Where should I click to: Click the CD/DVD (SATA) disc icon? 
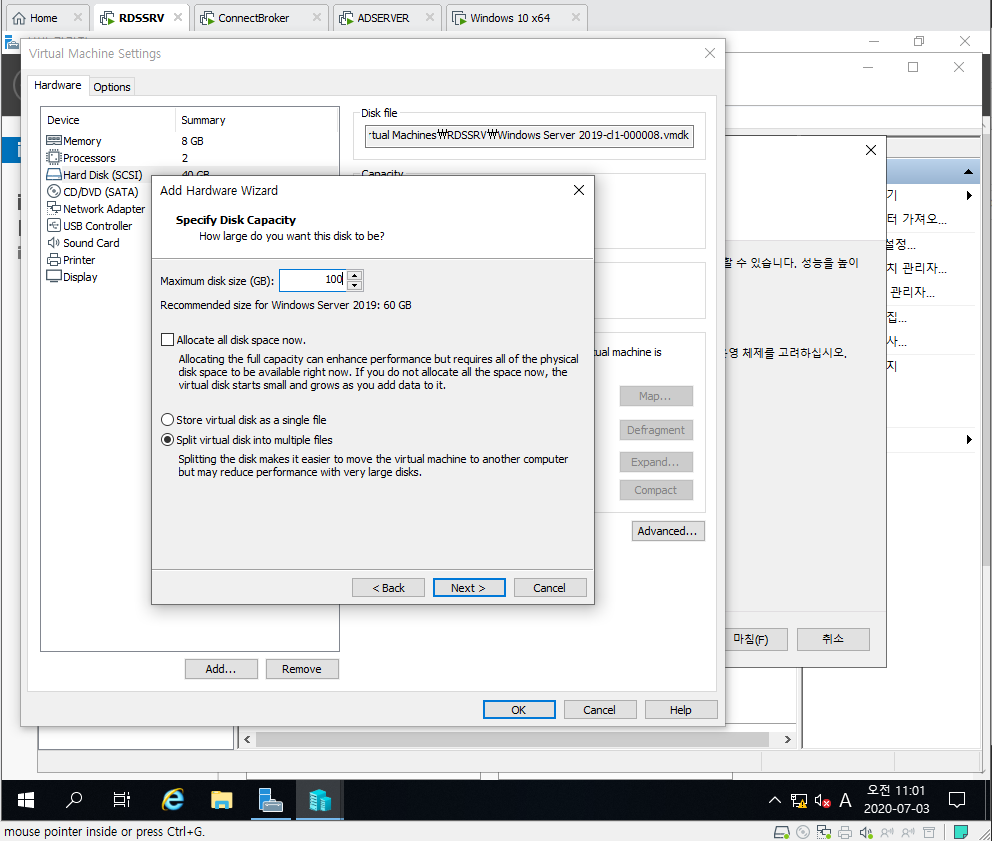[x=54, y=191]
